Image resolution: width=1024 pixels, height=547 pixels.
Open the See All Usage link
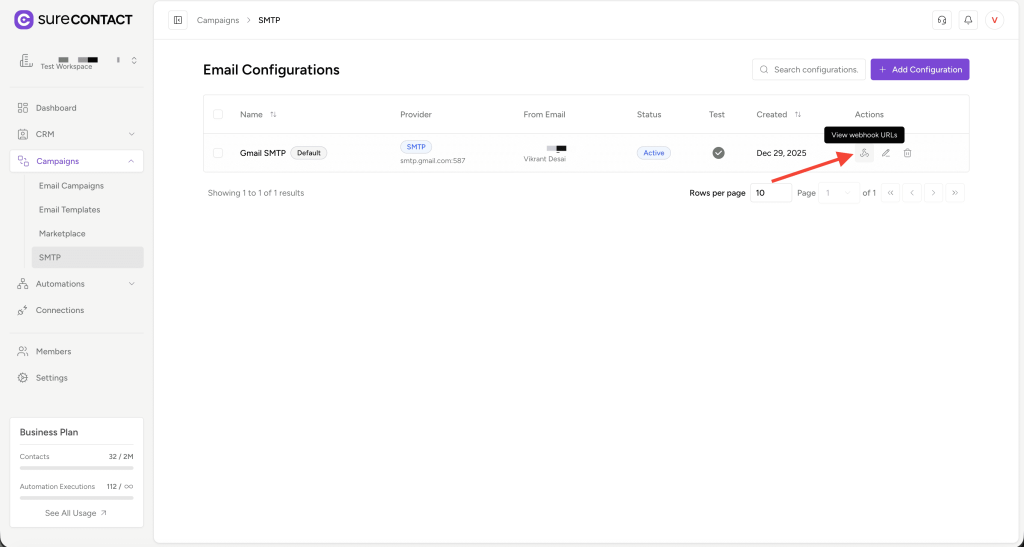76,513
